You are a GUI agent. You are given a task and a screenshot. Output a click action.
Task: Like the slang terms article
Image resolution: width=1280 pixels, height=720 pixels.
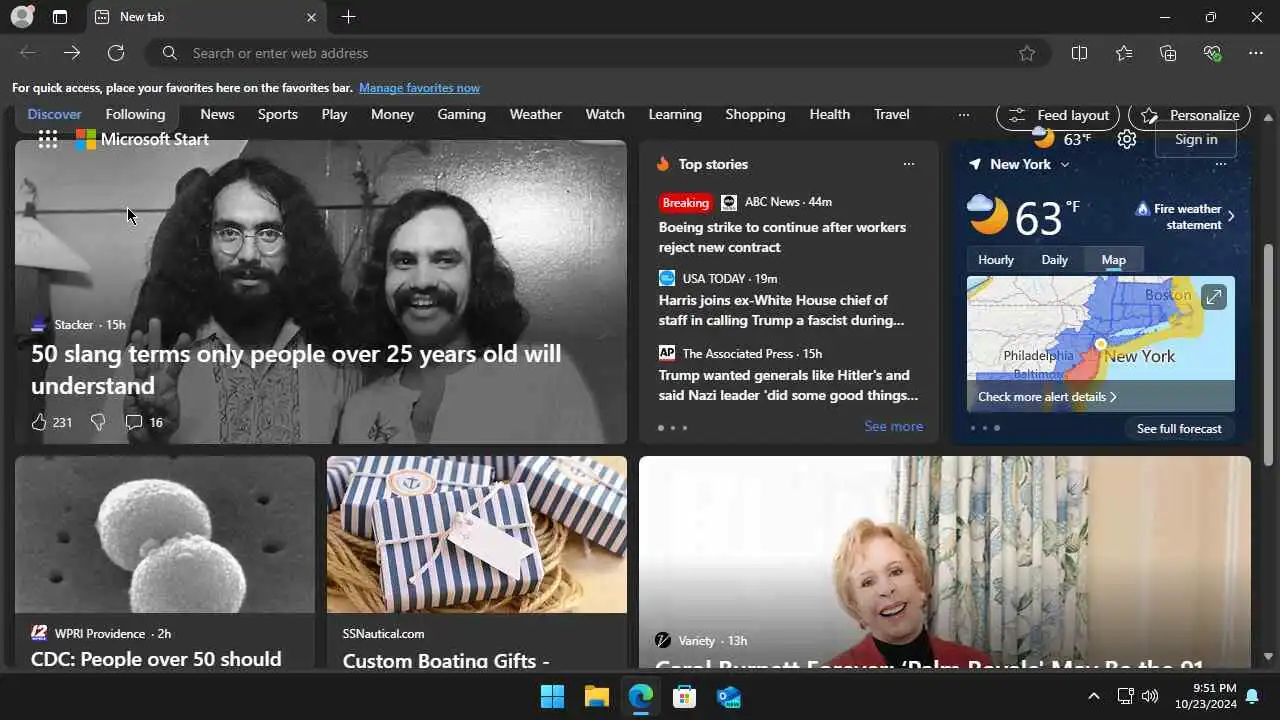tap(39, 422)
